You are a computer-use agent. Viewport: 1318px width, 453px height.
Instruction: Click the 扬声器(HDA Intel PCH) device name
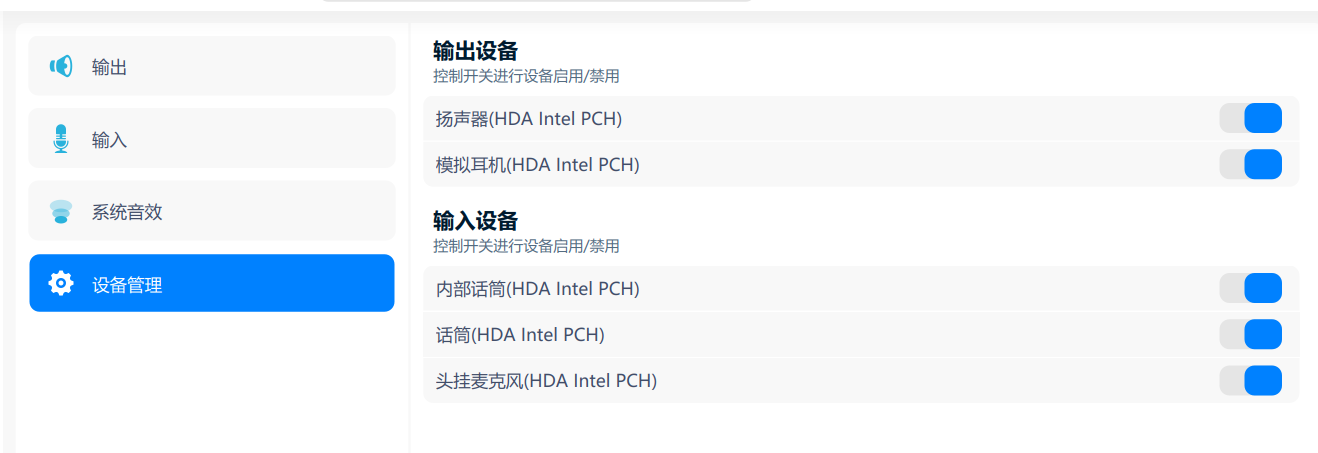tap(529, 119)
